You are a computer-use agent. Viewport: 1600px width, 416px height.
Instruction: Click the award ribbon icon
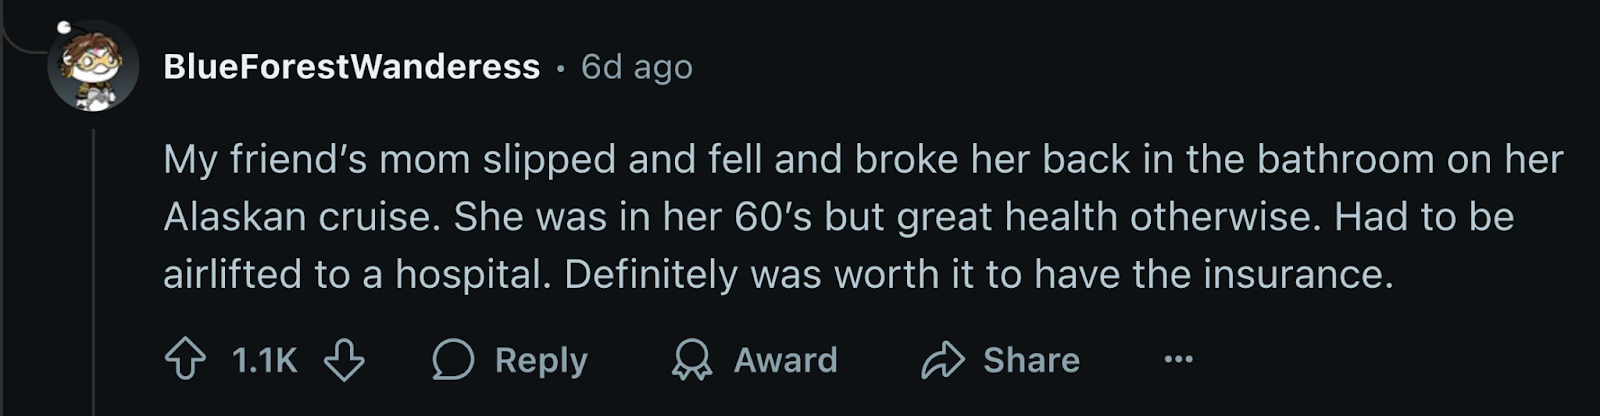[691, 360]
